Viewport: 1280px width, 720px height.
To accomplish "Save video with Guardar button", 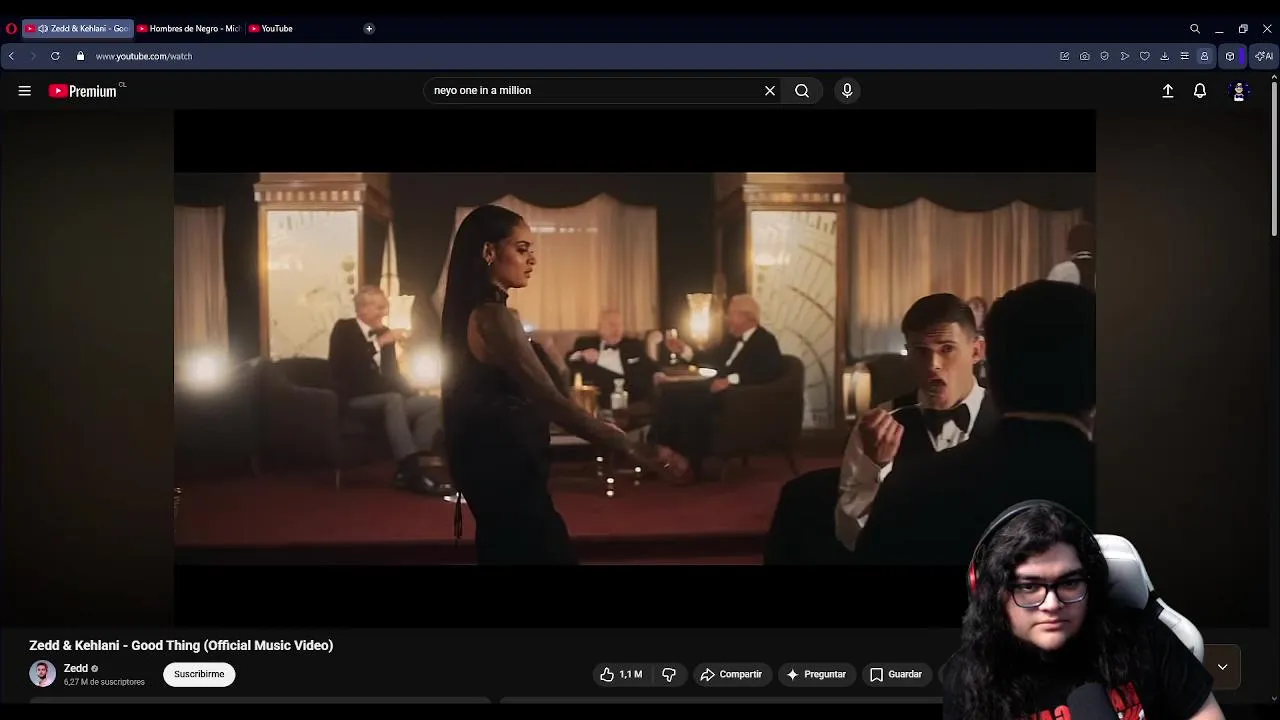I will pyautogui.click(x=896, y=674).
